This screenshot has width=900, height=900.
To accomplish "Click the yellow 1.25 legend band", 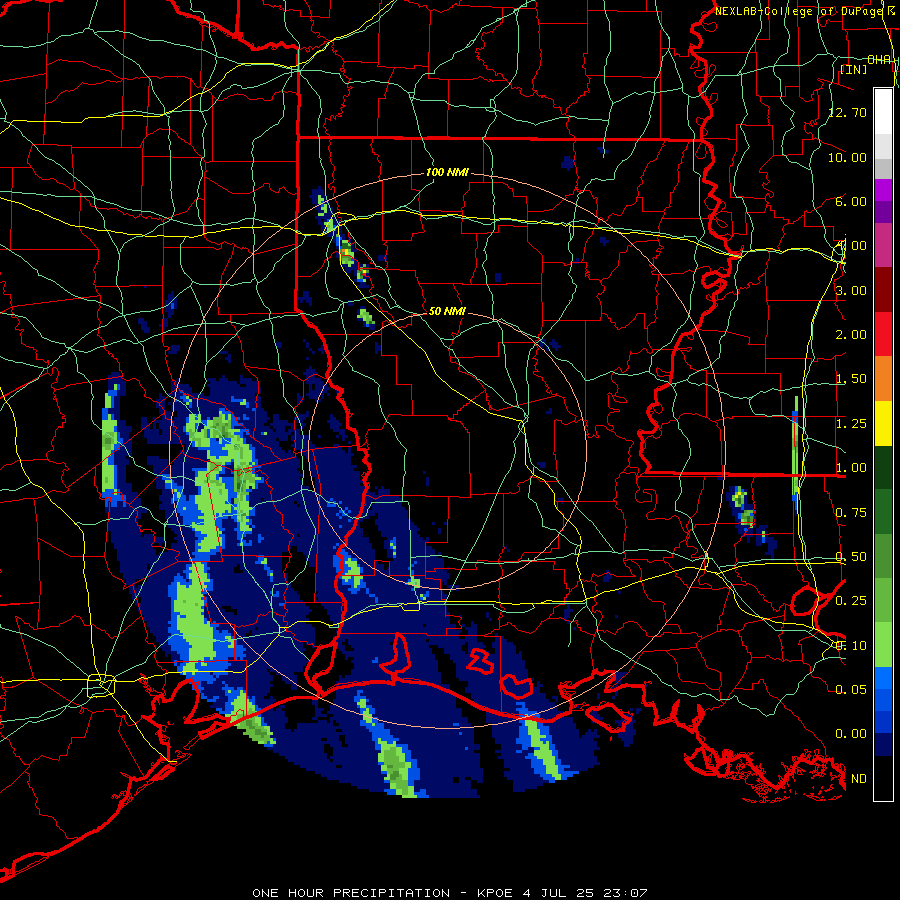I will click(x=883, y=424).
